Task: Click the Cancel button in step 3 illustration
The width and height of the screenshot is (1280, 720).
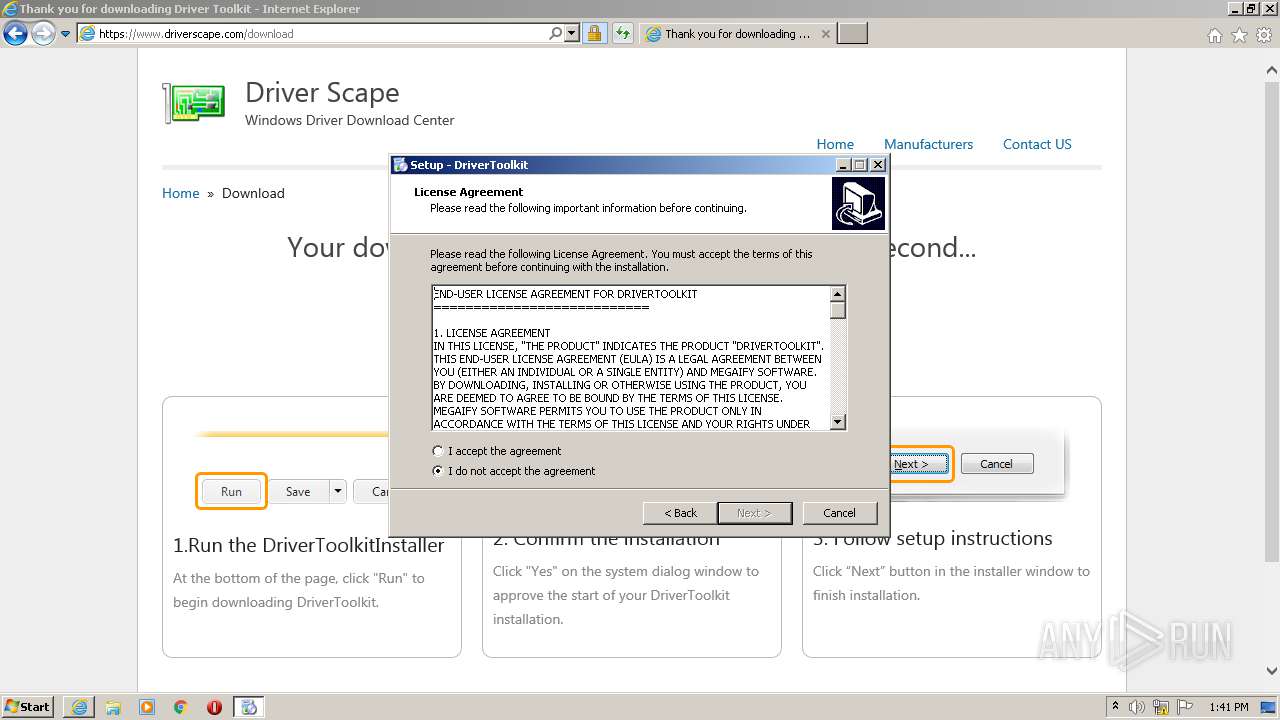Action: click(996, 464)
